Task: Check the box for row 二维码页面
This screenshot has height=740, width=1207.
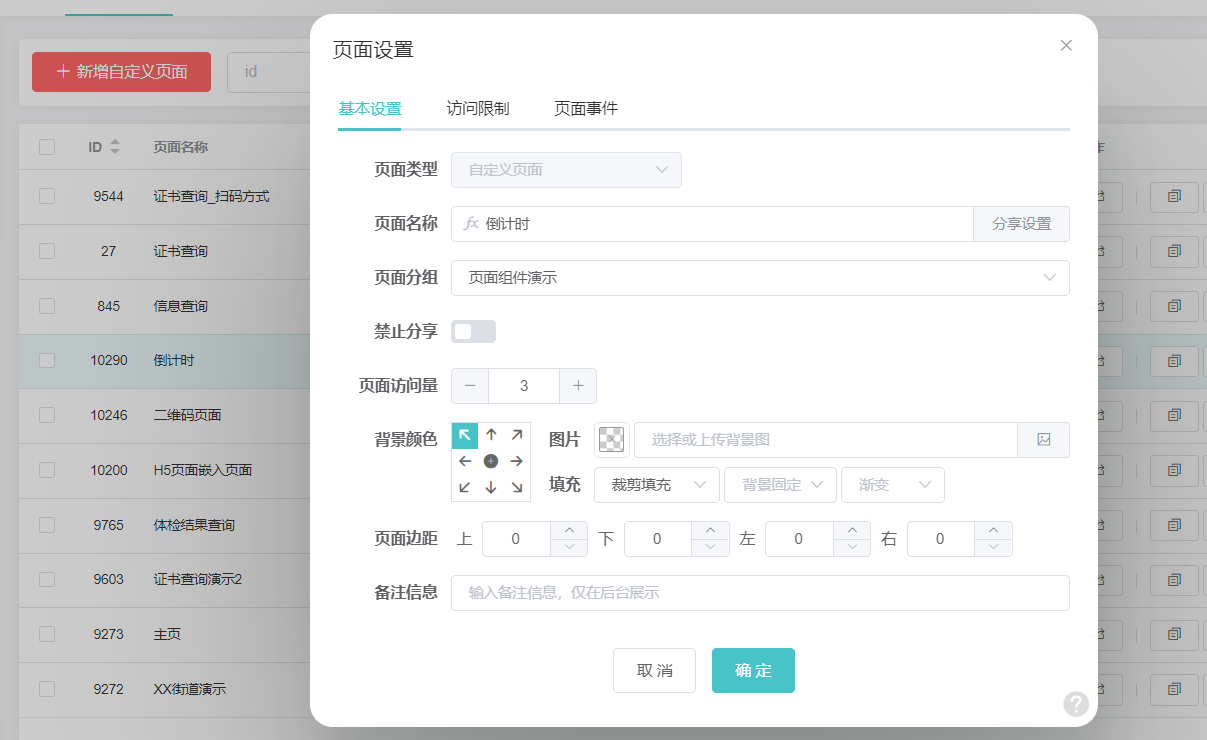Action: point(47,415)
